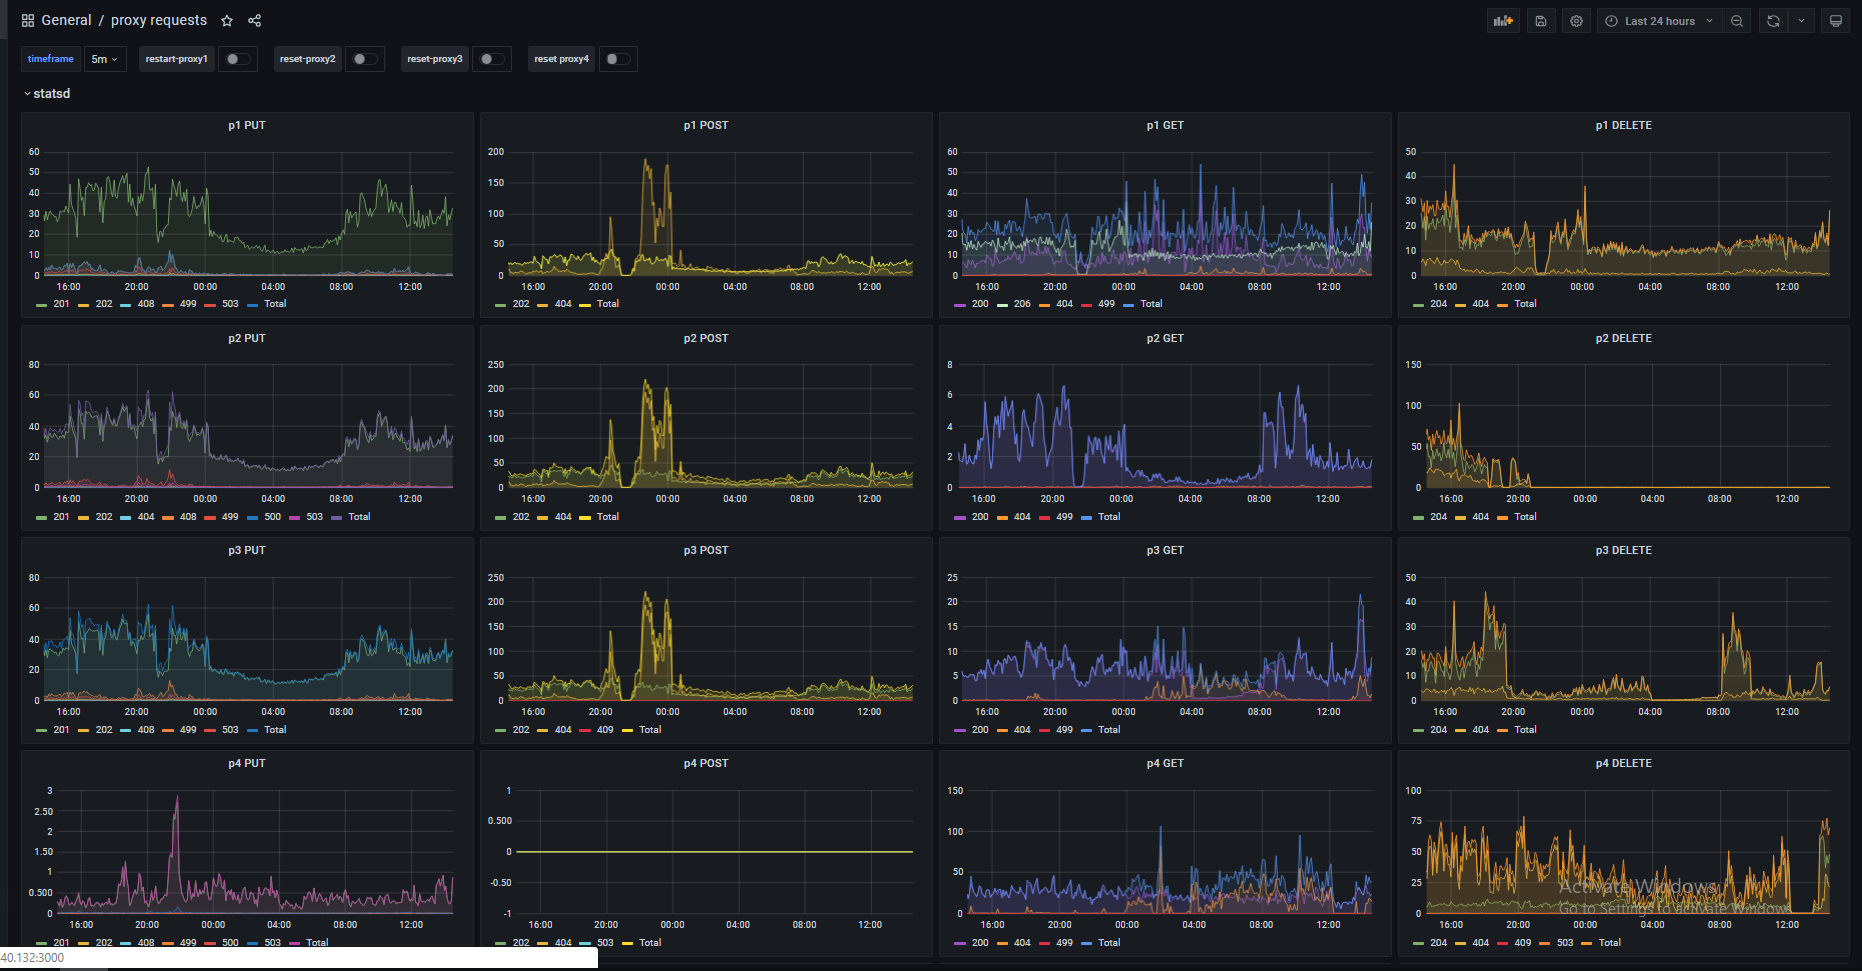Zoom out the time range
This screenshot has width=1862, height=971.
[1737, 21]
